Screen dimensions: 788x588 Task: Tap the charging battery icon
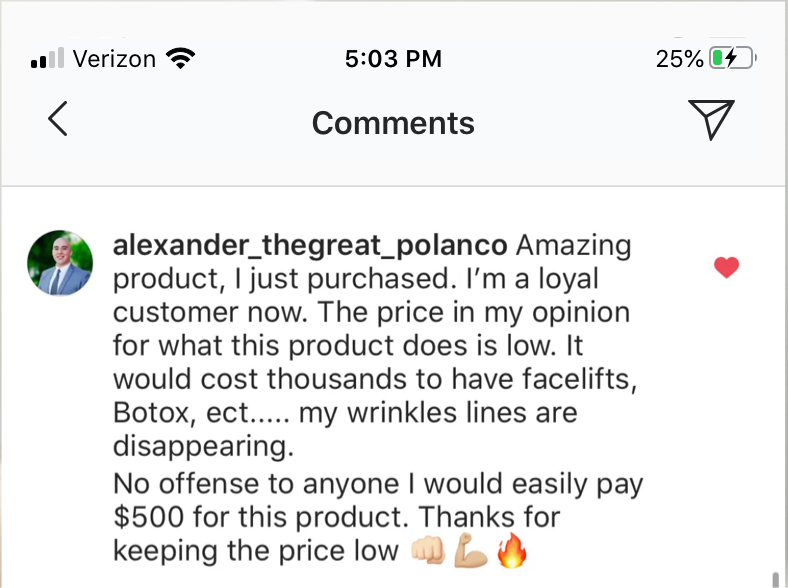click(x=730, y=59)
